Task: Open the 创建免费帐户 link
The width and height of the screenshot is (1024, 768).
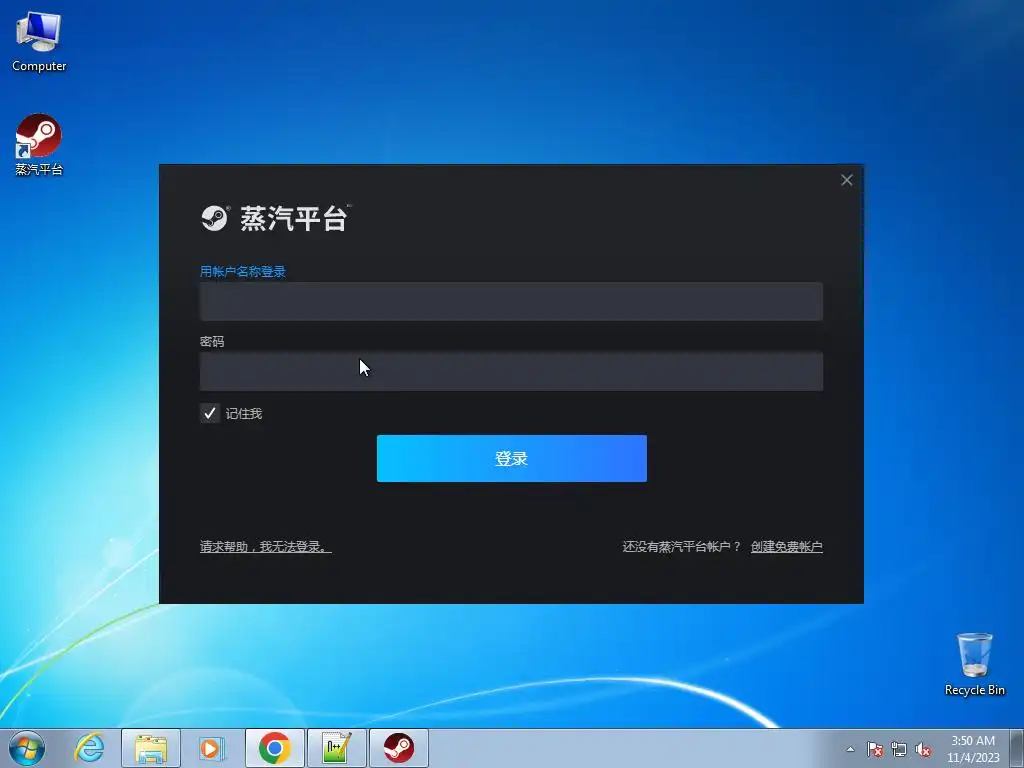Action: pos(786,547)
